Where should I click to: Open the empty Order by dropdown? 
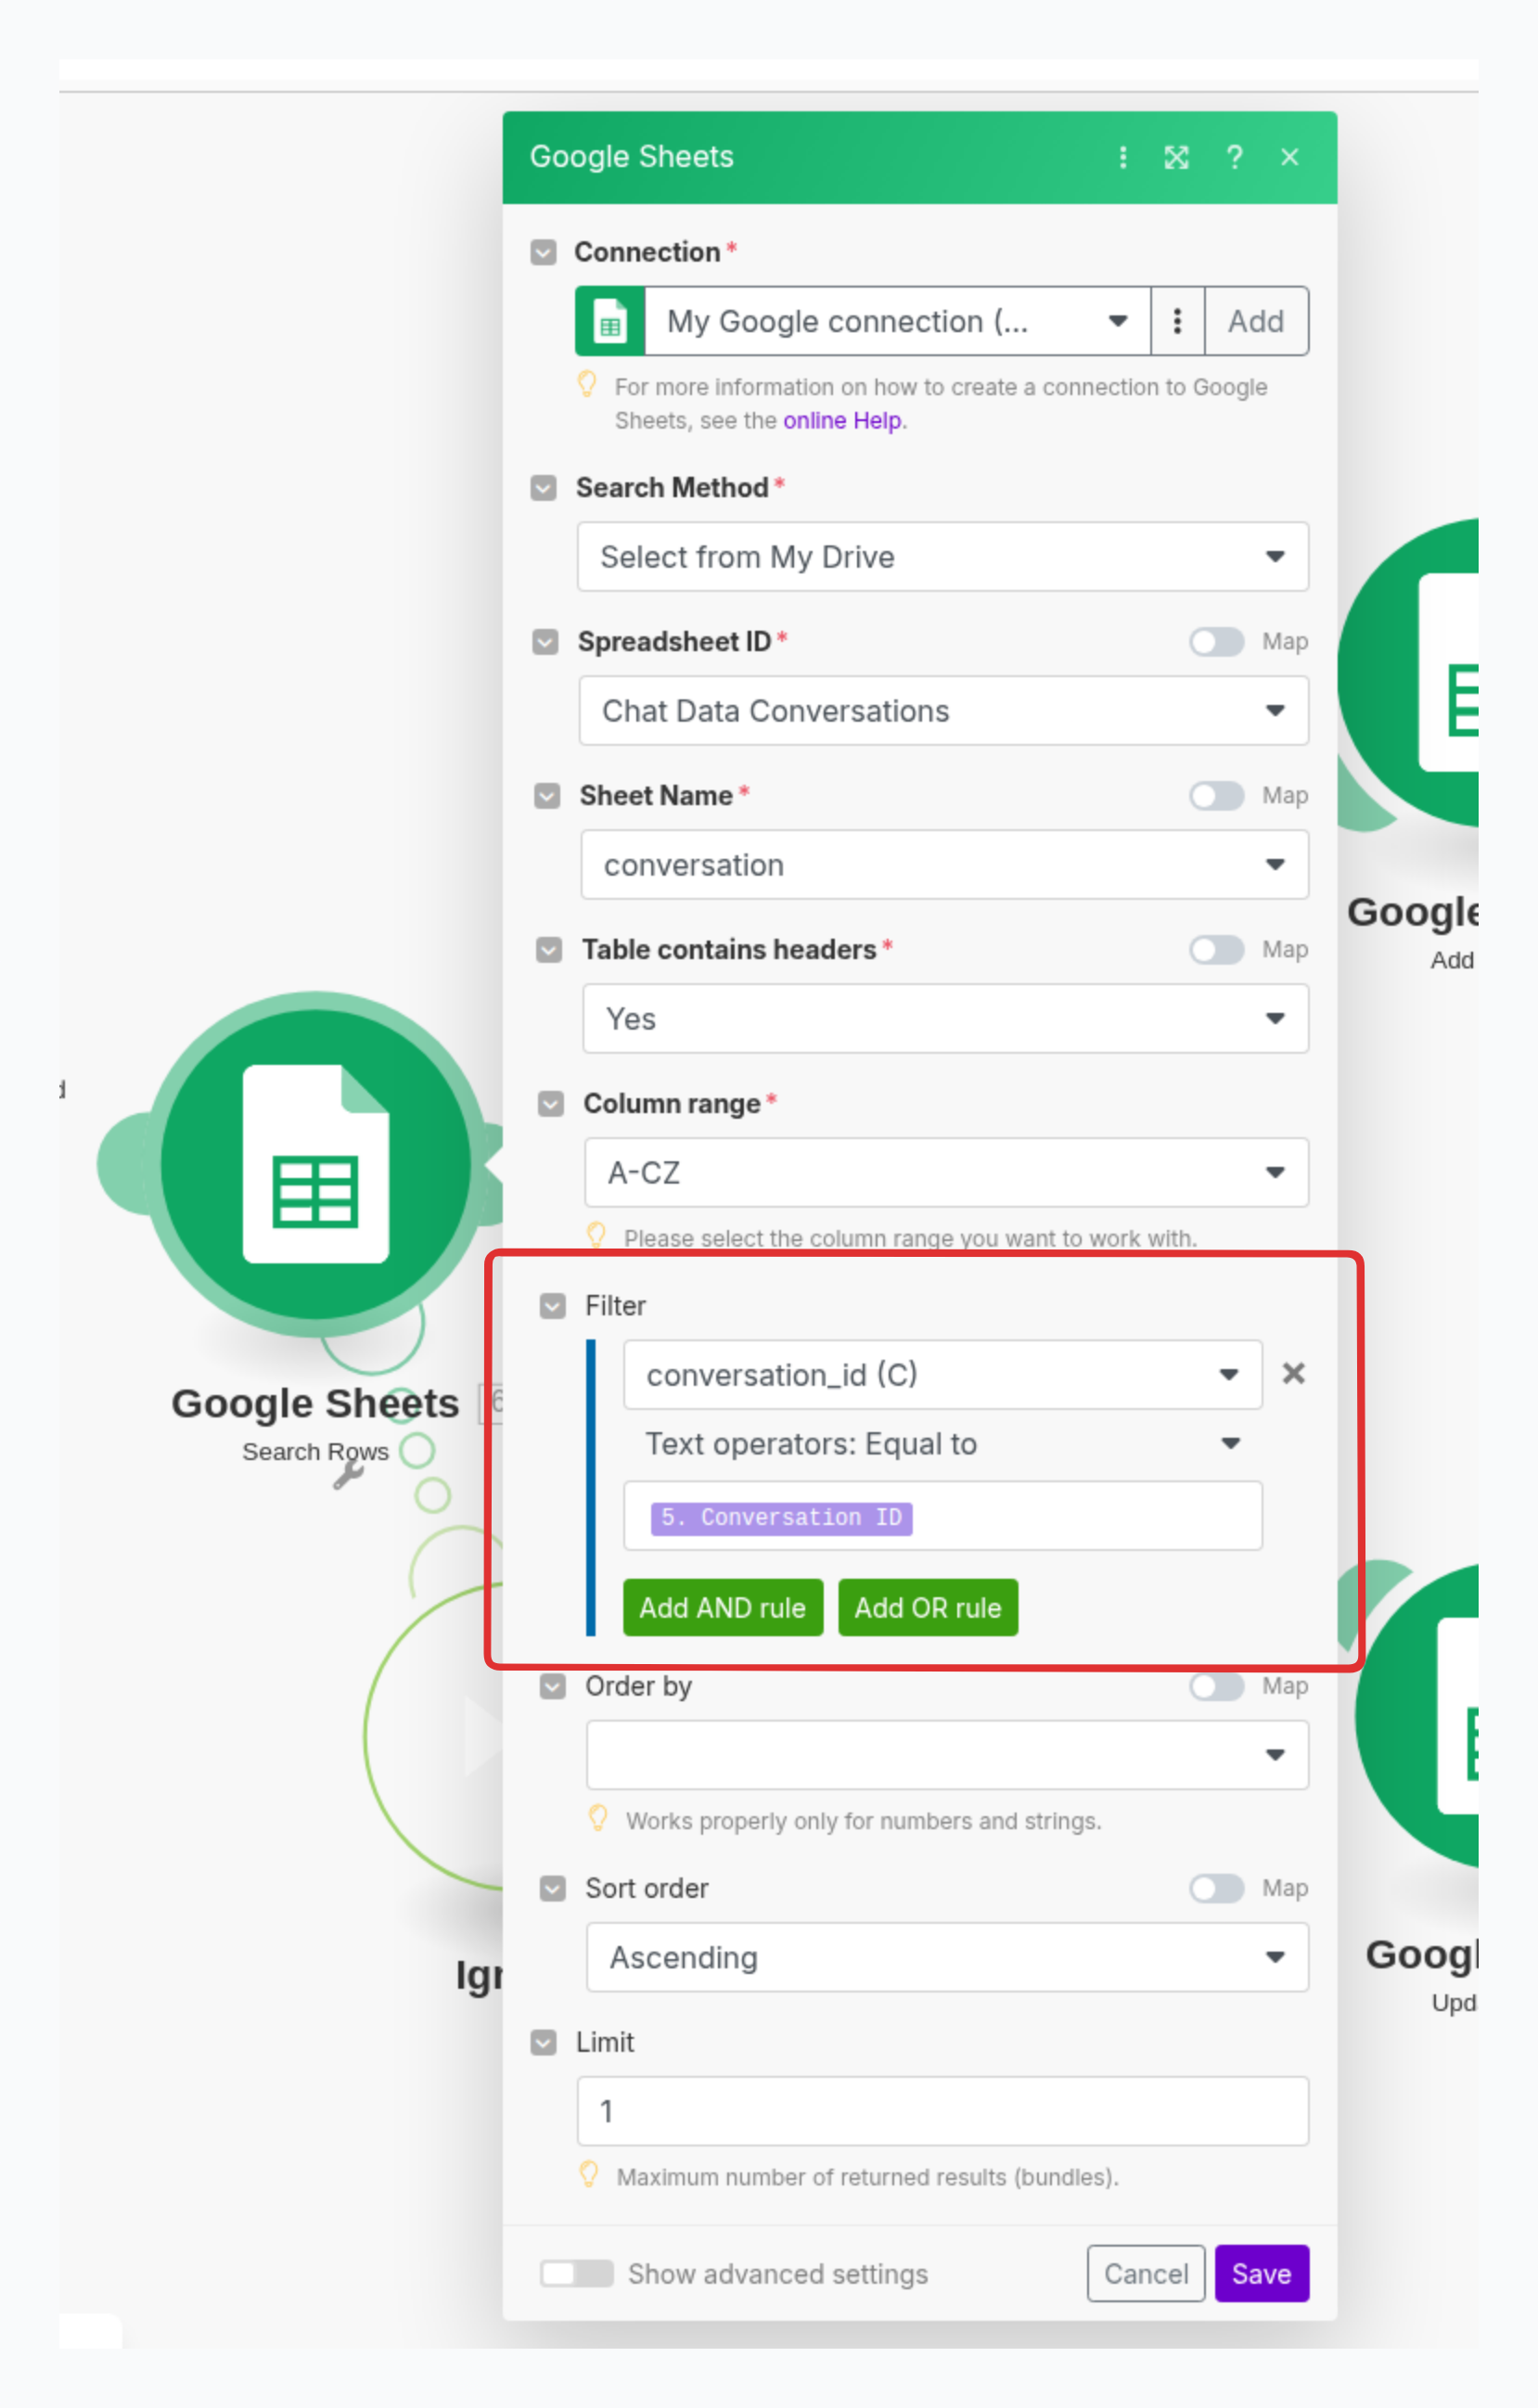tap(947, 1755)
